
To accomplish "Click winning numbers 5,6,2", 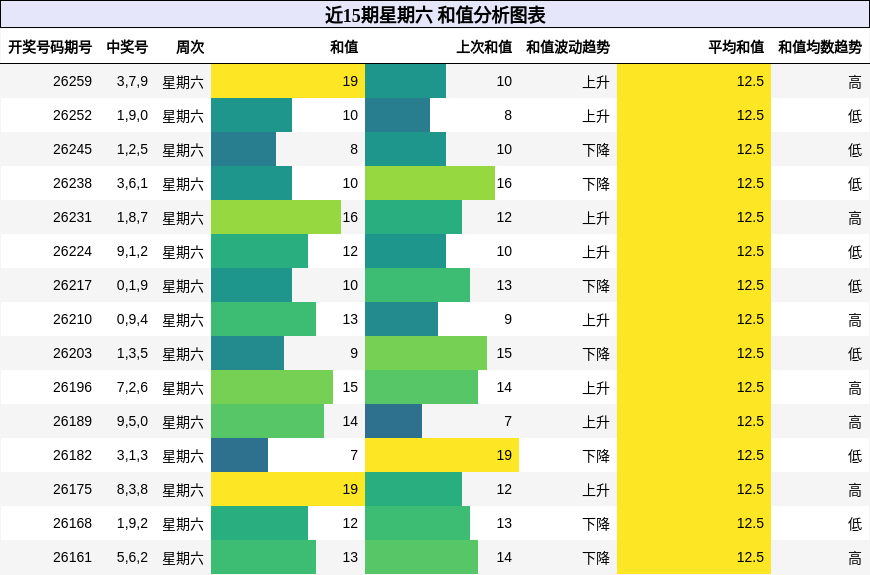I will [x=132, y=557].
